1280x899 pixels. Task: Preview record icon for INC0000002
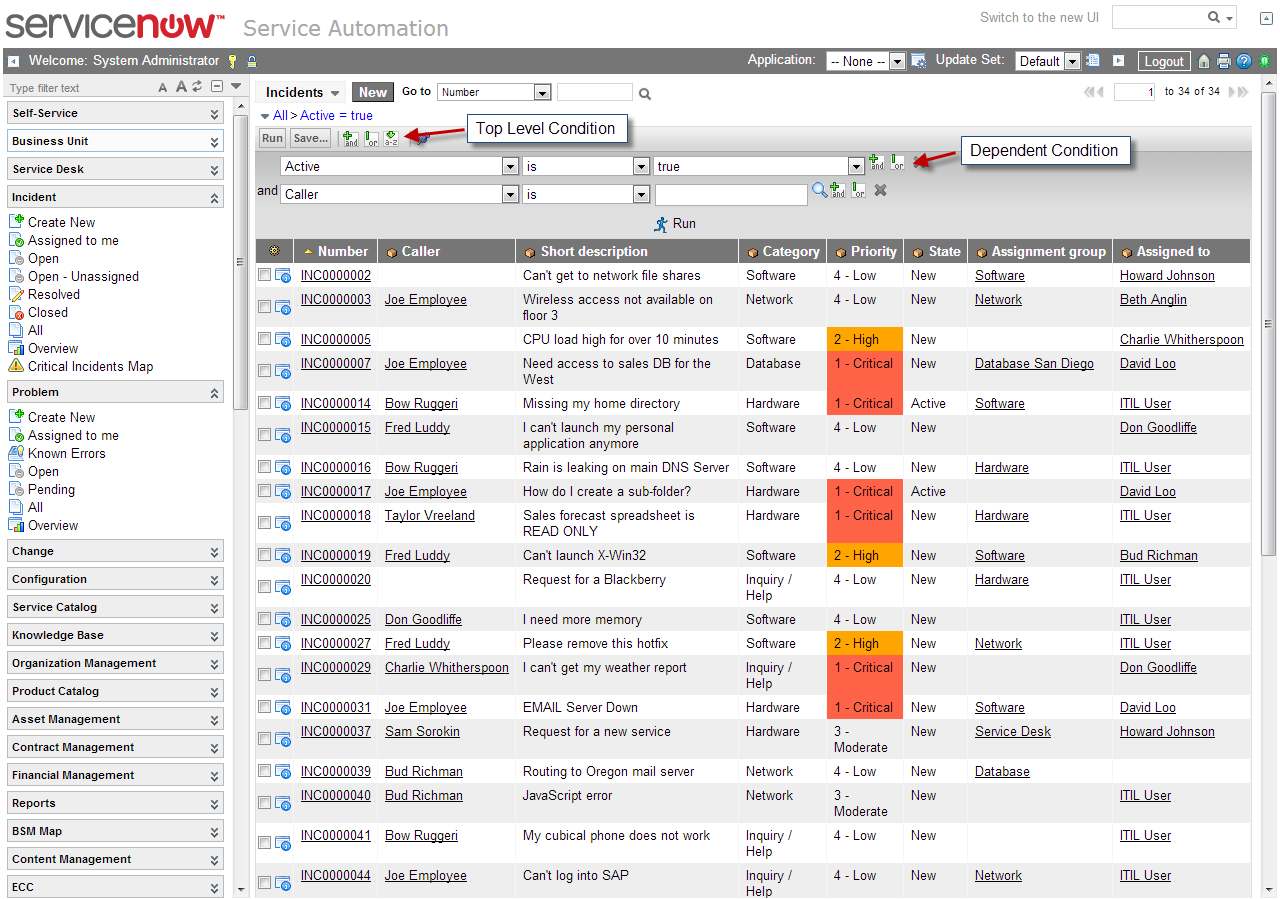283,275
